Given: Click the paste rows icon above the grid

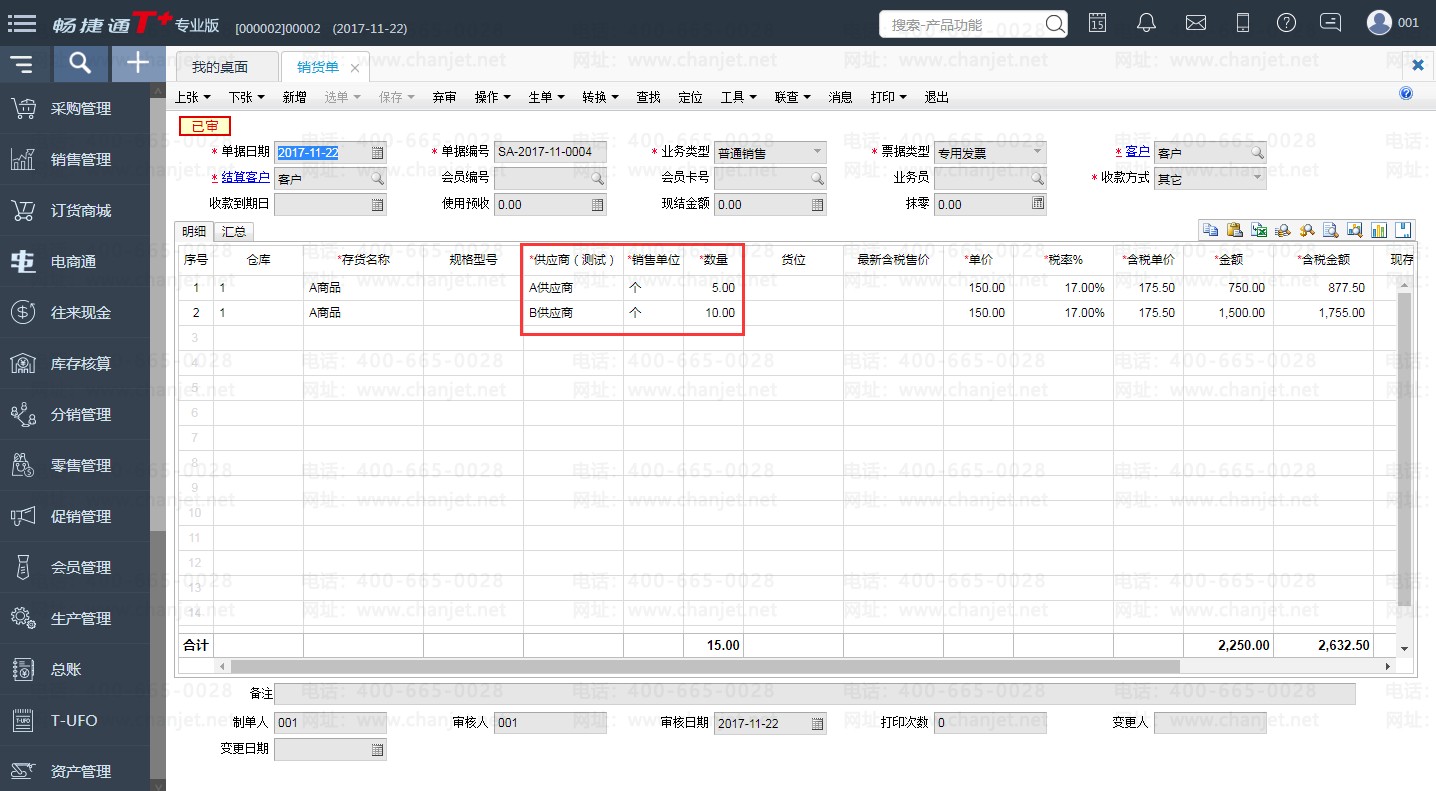Looking at the screenshot, I should [1234, 230].
